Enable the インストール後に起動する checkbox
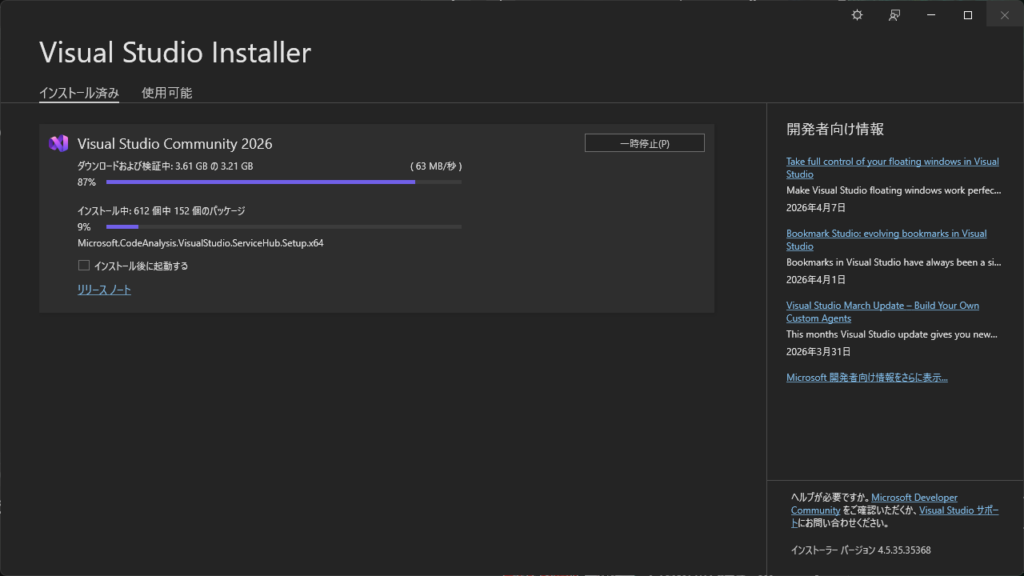Image resolution: width=1024 pixels, height=576 pixels. pyautogui.click(x=84, y=266)
